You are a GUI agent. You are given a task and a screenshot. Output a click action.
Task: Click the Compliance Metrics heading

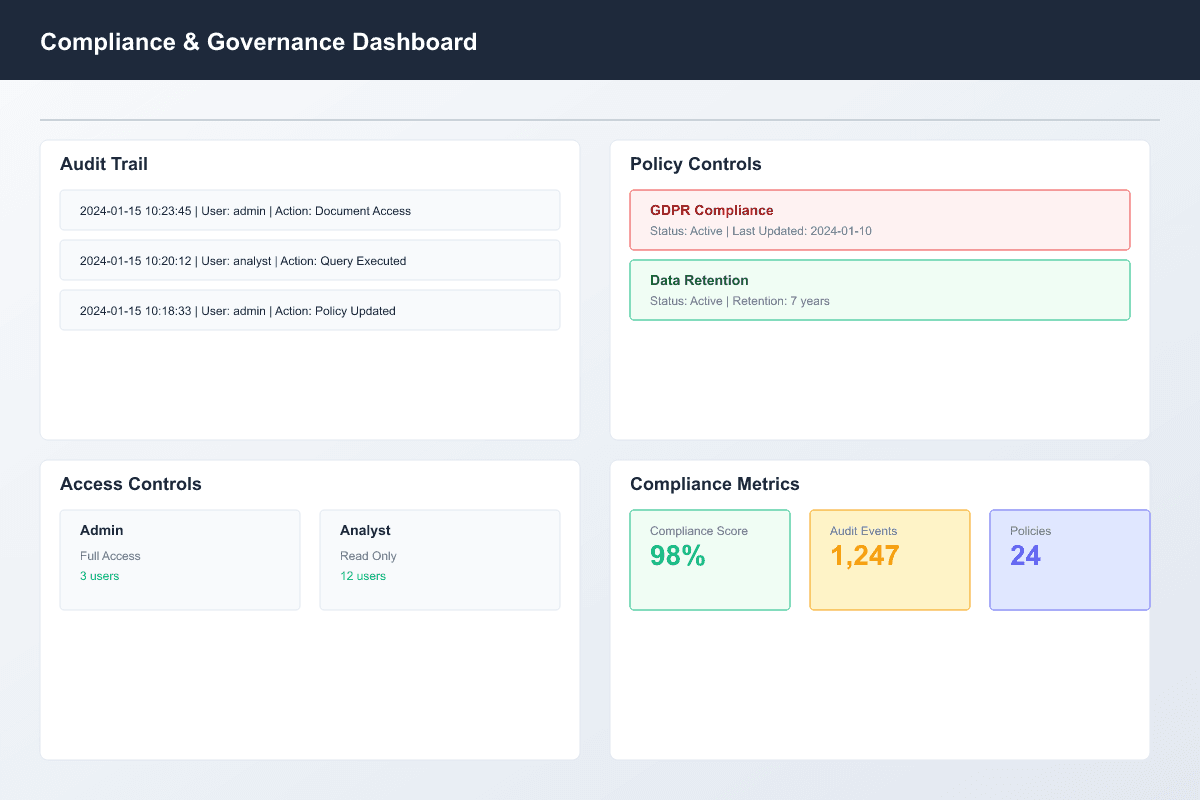point(715,484)
